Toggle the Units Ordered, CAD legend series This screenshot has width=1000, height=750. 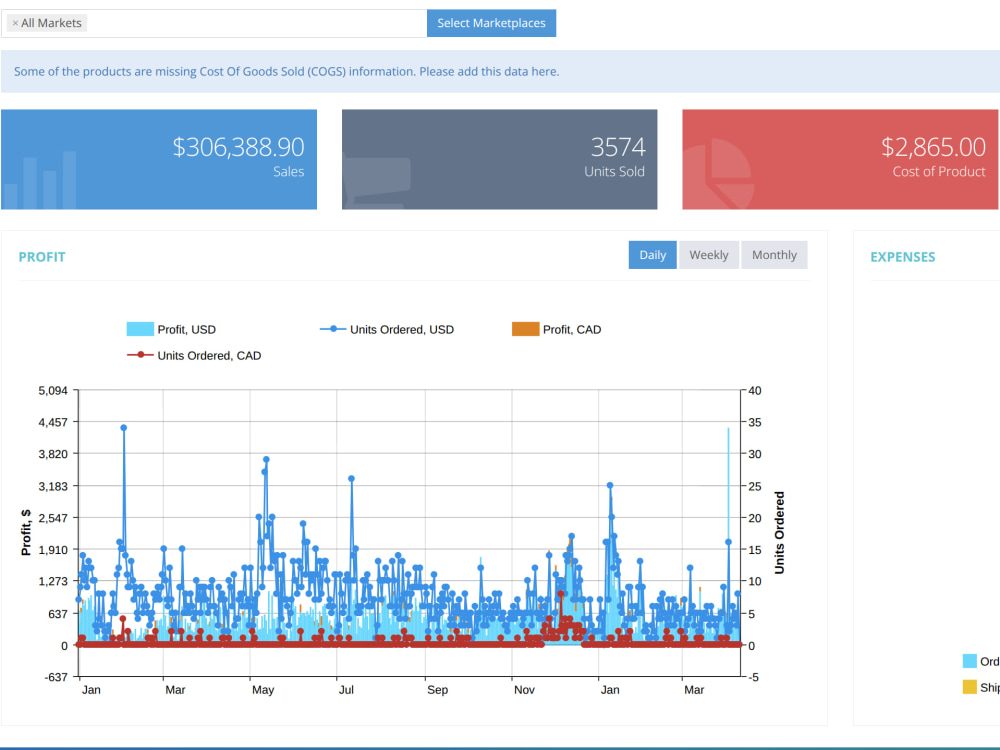pos(195,356)
